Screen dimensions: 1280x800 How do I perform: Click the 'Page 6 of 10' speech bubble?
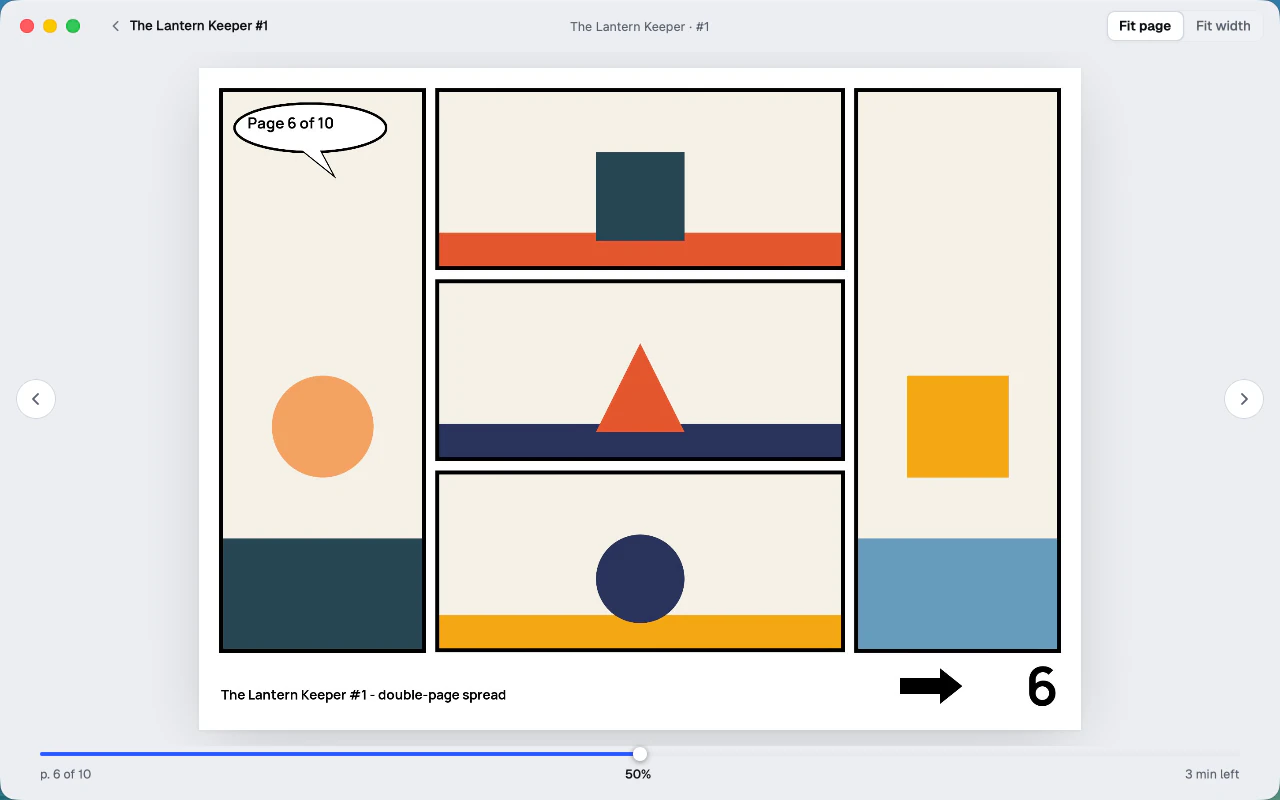point(310,129)
